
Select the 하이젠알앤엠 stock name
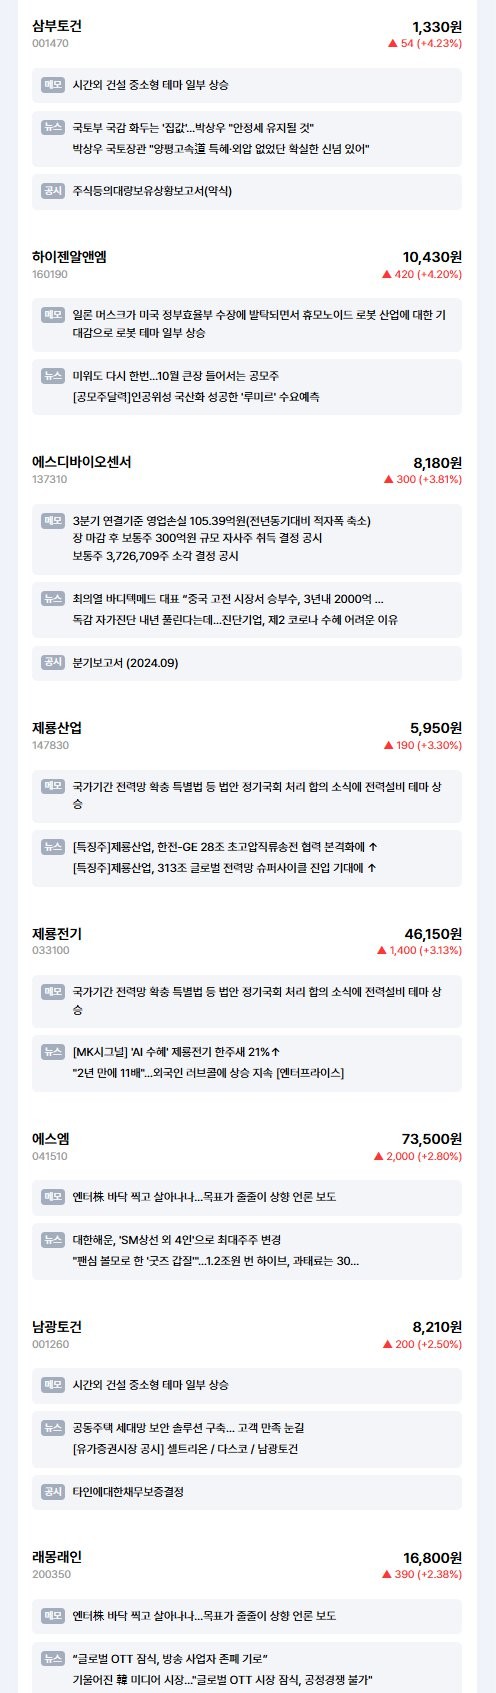coord(69,256)
